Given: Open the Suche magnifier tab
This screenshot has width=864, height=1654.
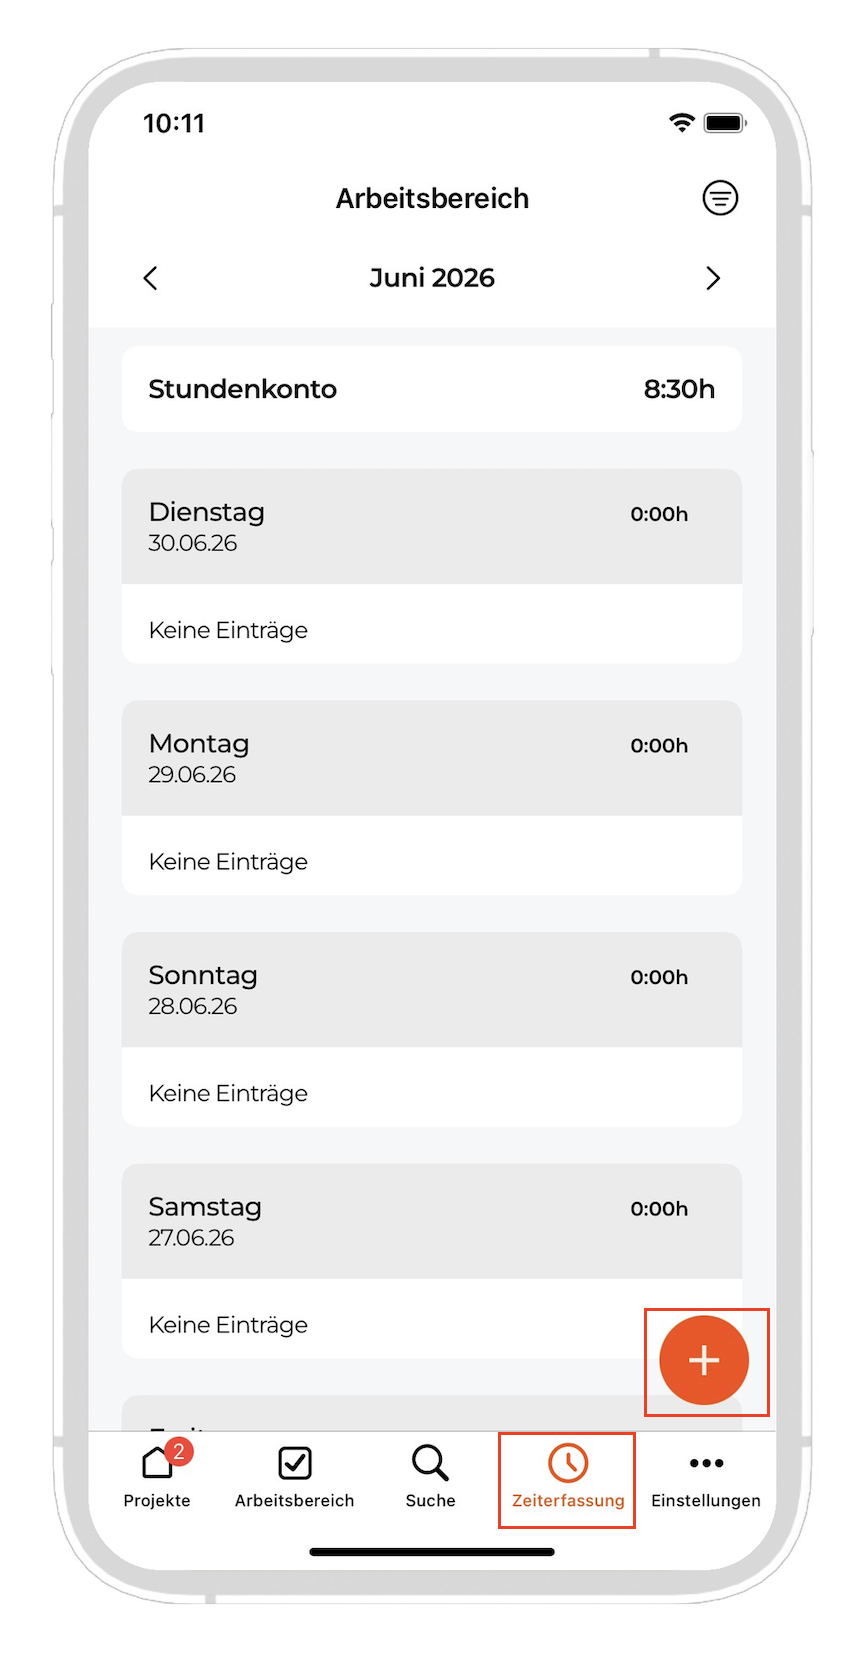Looking at the screenshot, I should click(431, 1477).
